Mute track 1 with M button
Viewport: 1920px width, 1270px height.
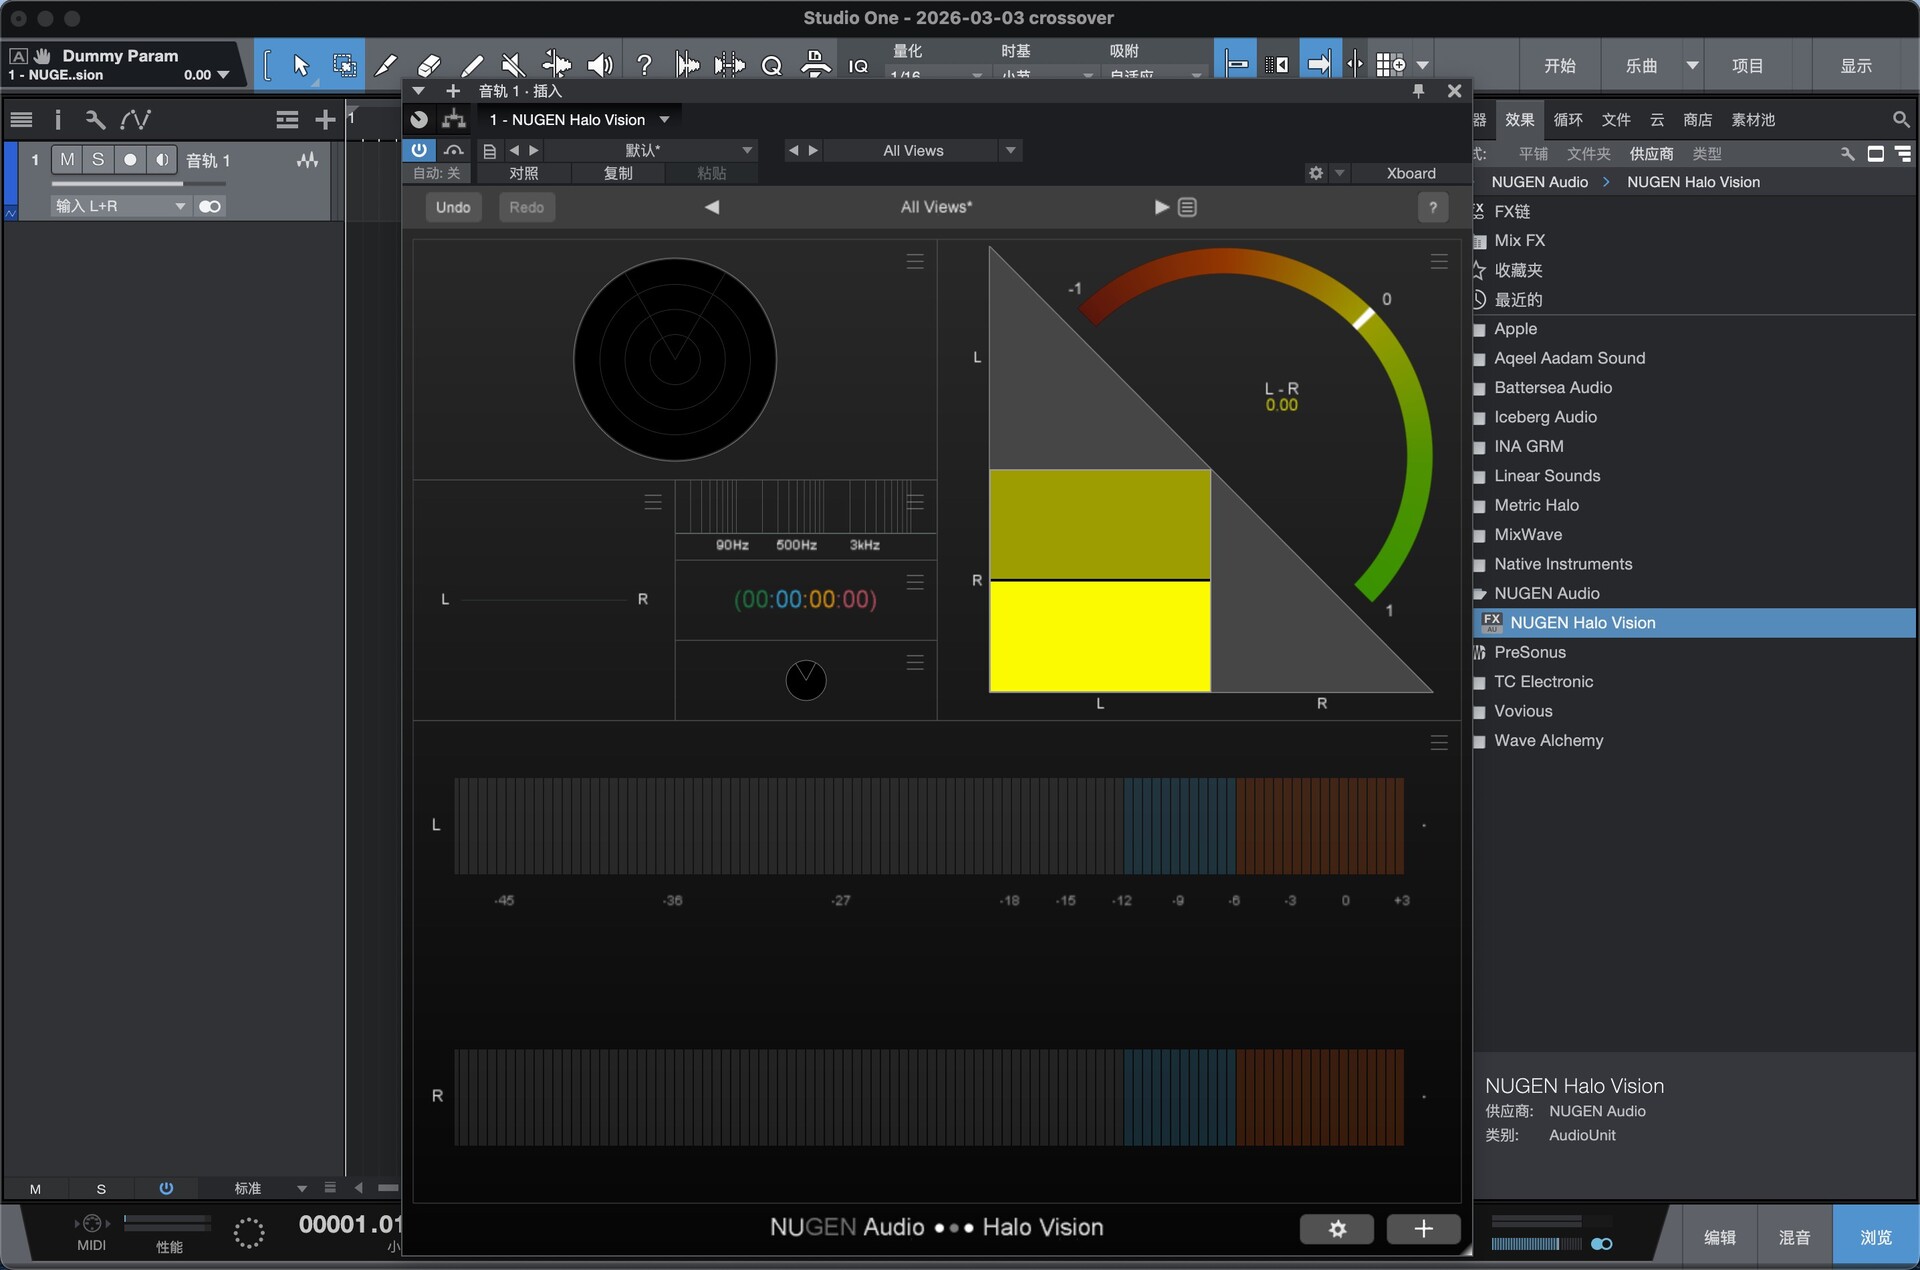tap(67, 160)
